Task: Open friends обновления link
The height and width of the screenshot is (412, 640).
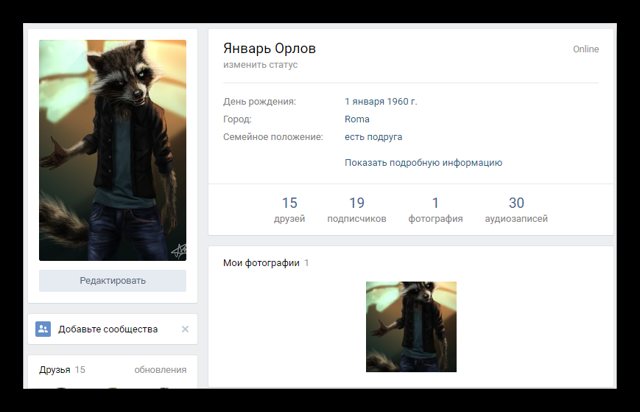Action: pos(160,370)
